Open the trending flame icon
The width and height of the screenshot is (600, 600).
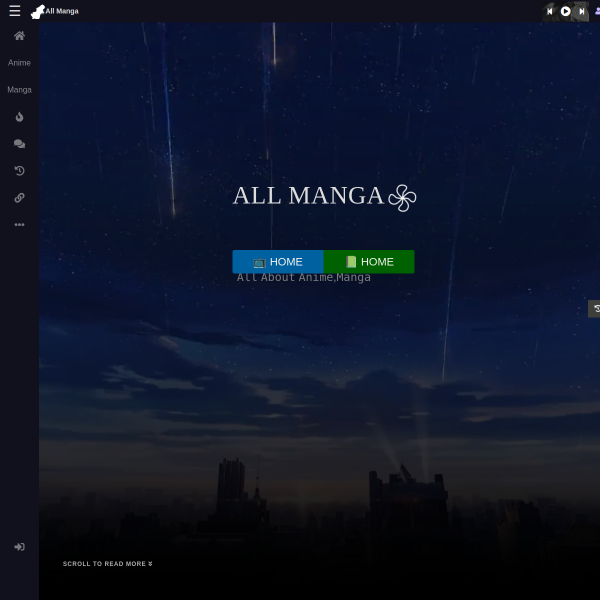[19, 117]
